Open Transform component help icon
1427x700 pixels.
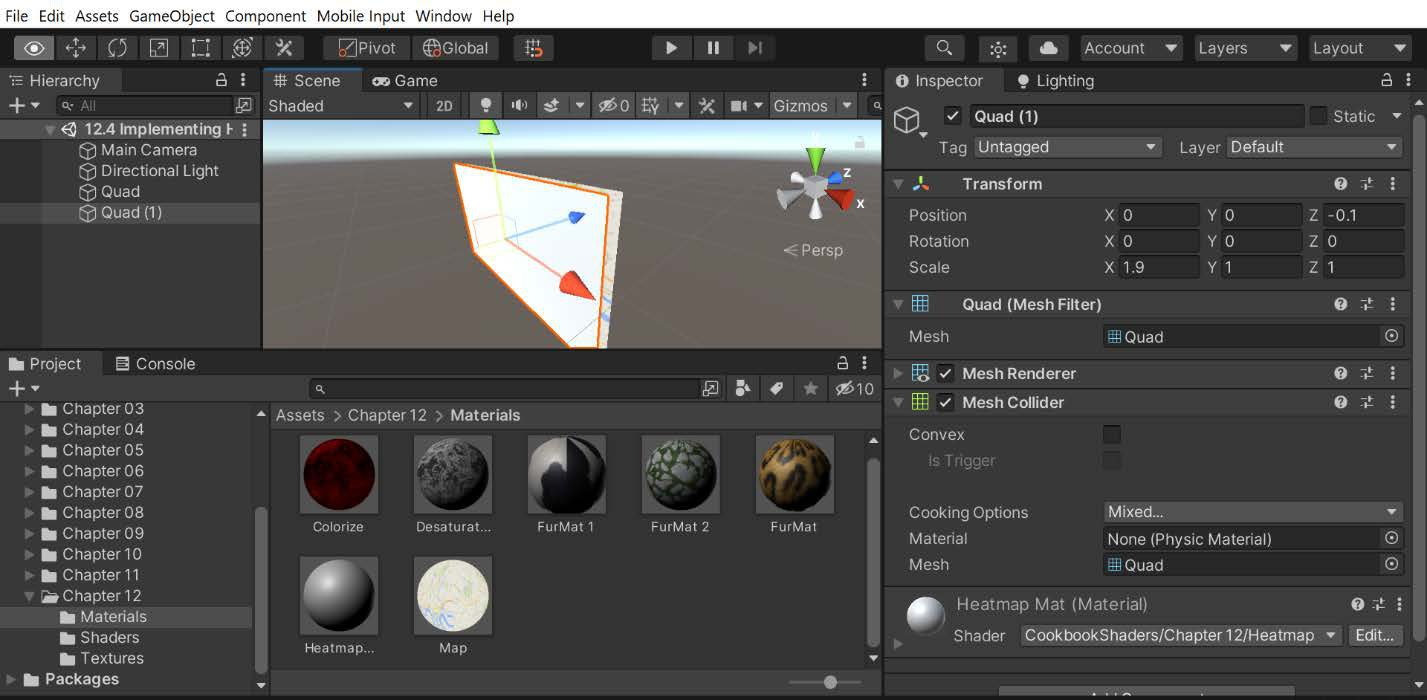click(x=1340, y=184)
